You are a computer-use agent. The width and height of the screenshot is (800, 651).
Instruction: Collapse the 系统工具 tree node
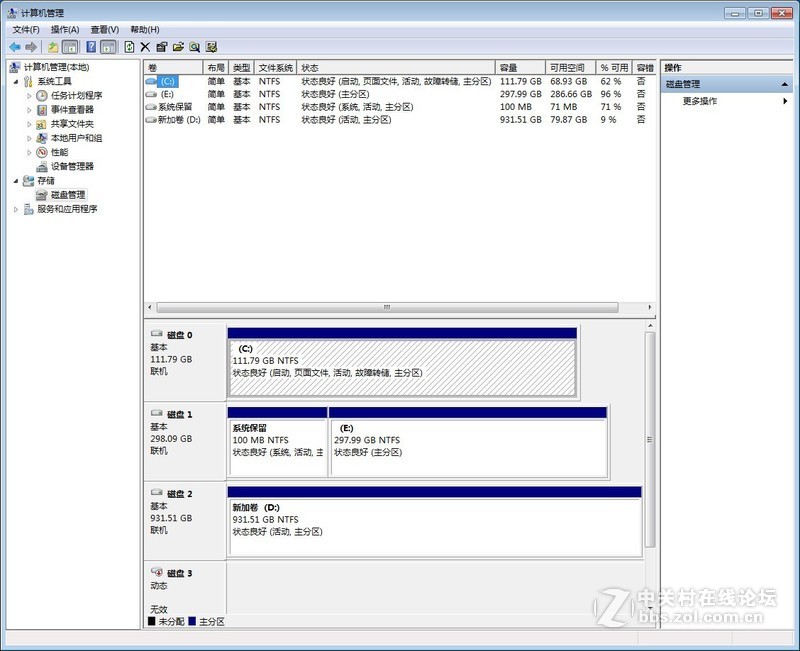pos(16,82)
